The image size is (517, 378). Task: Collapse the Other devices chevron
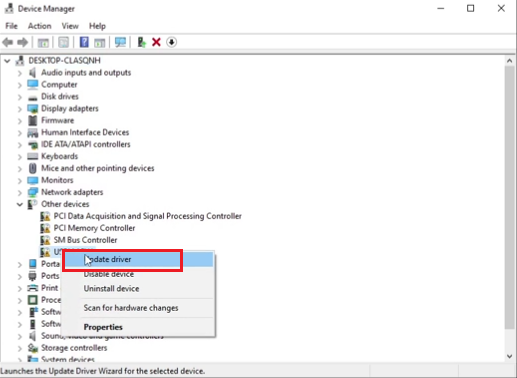pyautogui.click(x=20, y=204)
